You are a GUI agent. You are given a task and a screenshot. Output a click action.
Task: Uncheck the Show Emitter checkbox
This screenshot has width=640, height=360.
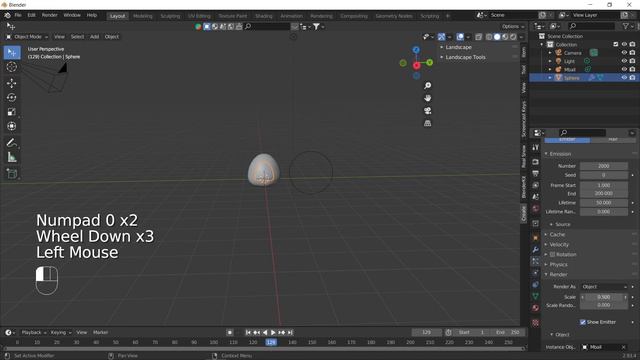(583, 322)
